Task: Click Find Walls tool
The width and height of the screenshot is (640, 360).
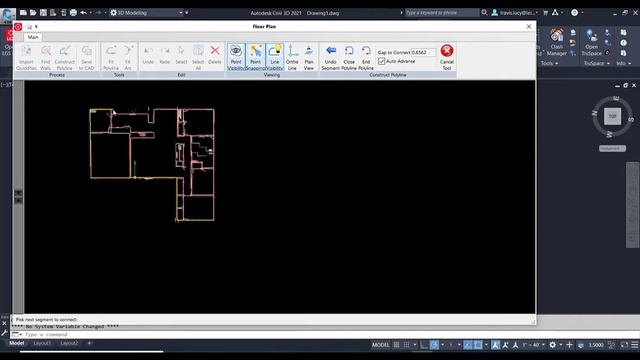Action: (x=46, y=57)
